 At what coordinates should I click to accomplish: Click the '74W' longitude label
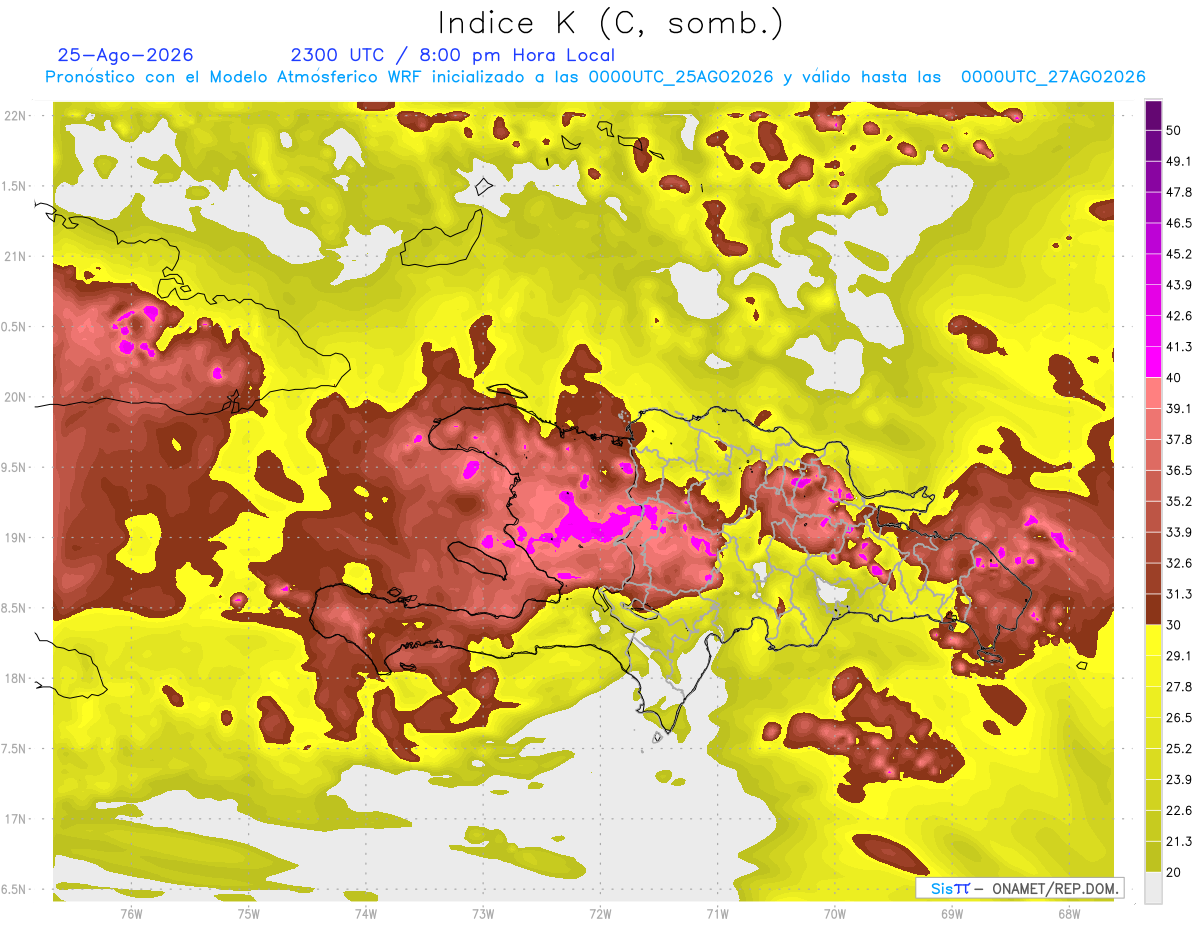[366, 913]
